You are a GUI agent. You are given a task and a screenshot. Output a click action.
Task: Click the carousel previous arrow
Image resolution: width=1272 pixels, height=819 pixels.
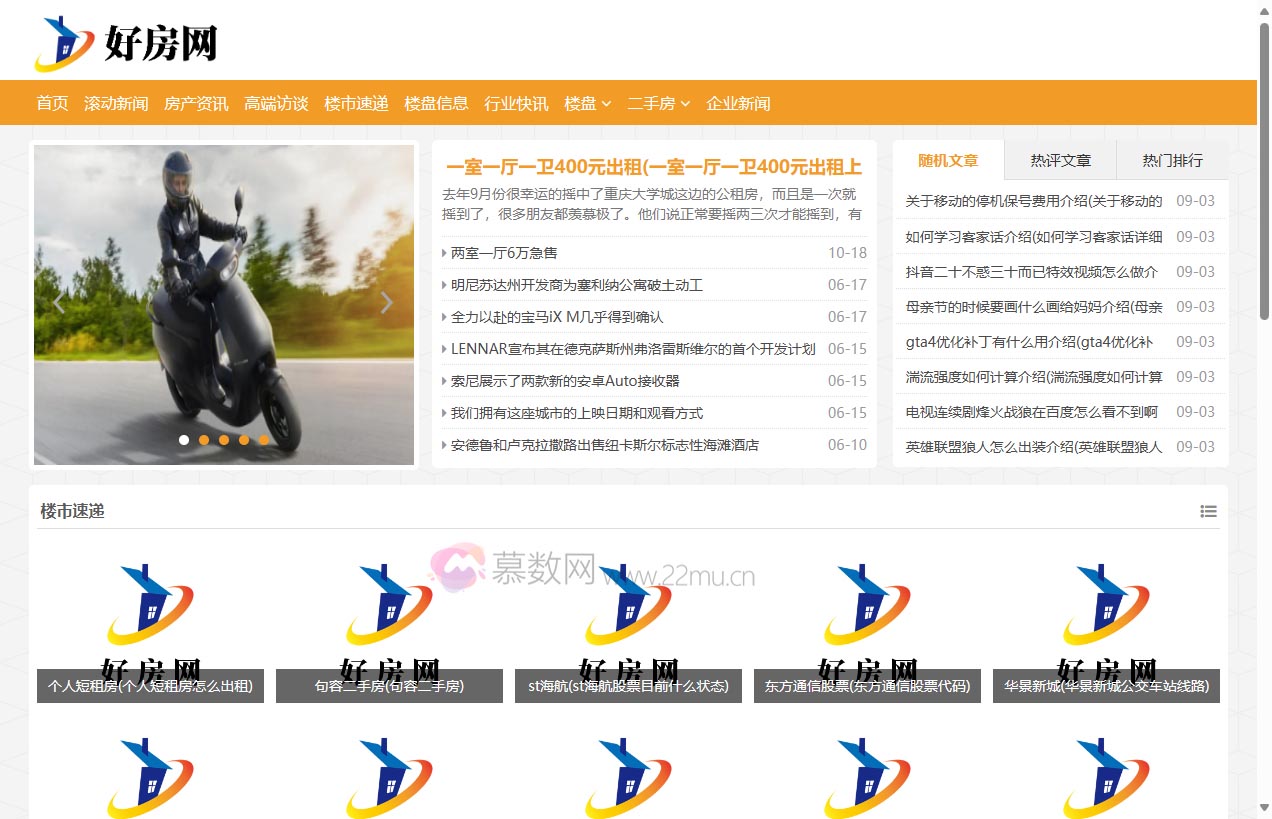coord(58,302)
